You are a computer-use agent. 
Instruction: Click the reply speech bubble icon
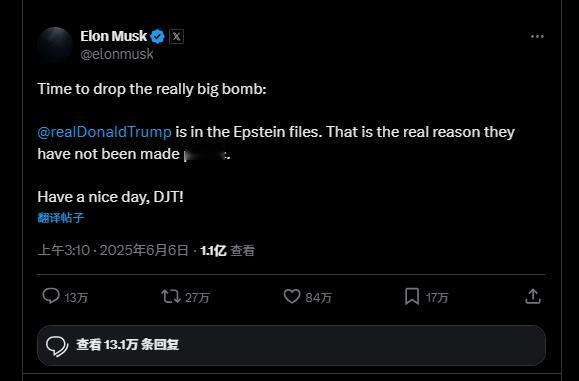tap(51, 296)
